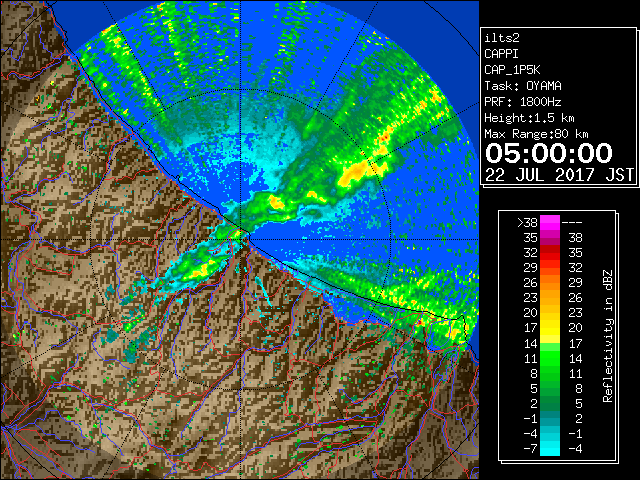
Task: Pick the yellow 17 to 20 dBZ swatch
Action: pos(550,328)
